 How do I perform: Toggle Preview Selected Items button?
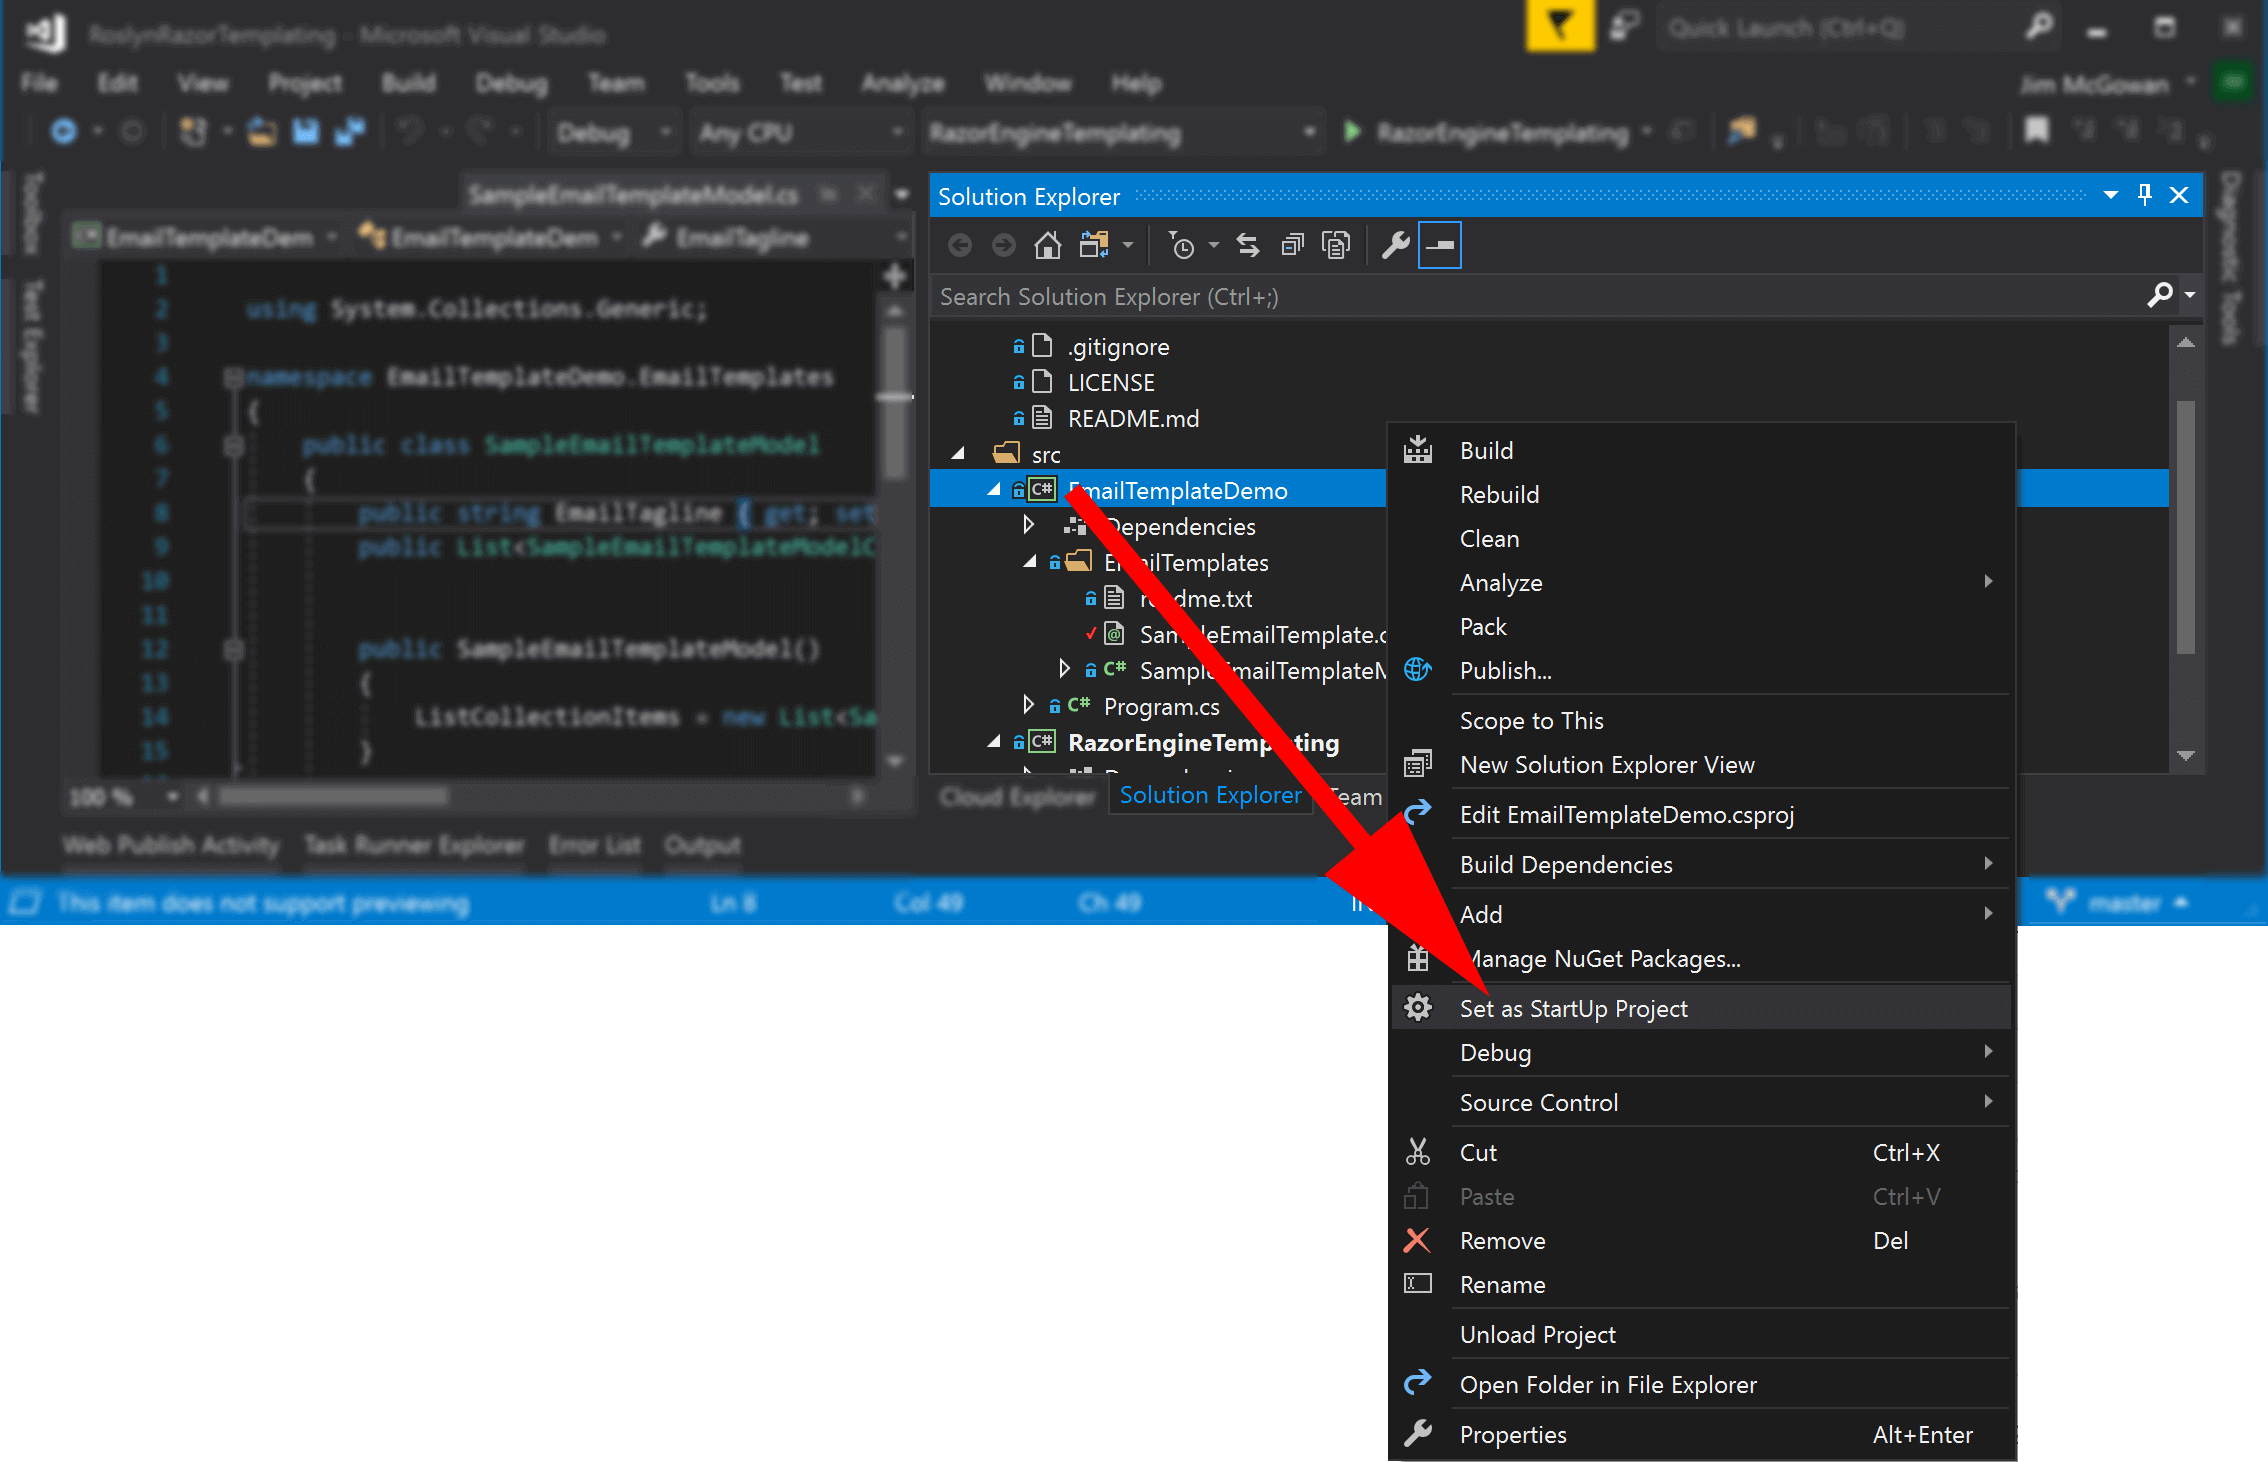click(1440, 245)
